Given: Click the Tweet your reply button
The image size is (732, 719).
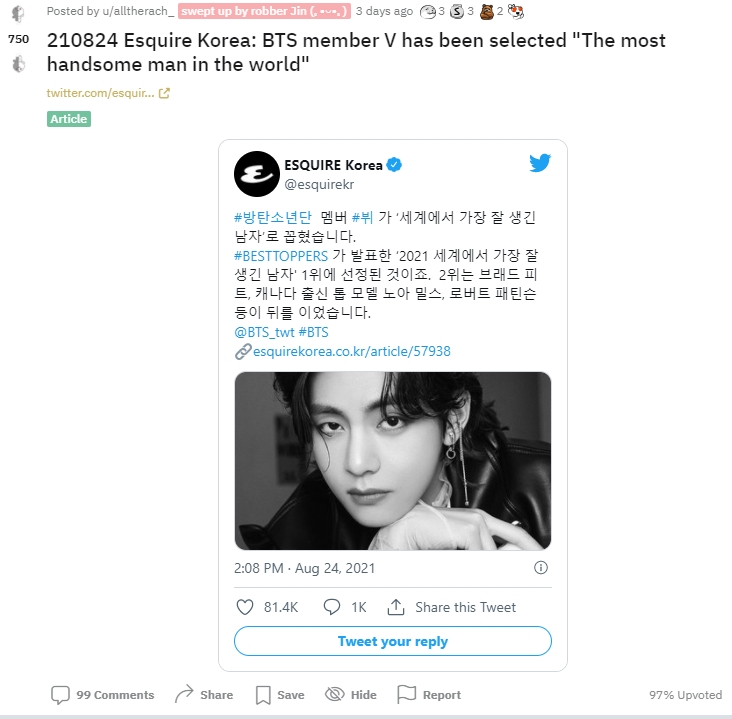Looking at the screenshot, I should click(x=393, y=641).
